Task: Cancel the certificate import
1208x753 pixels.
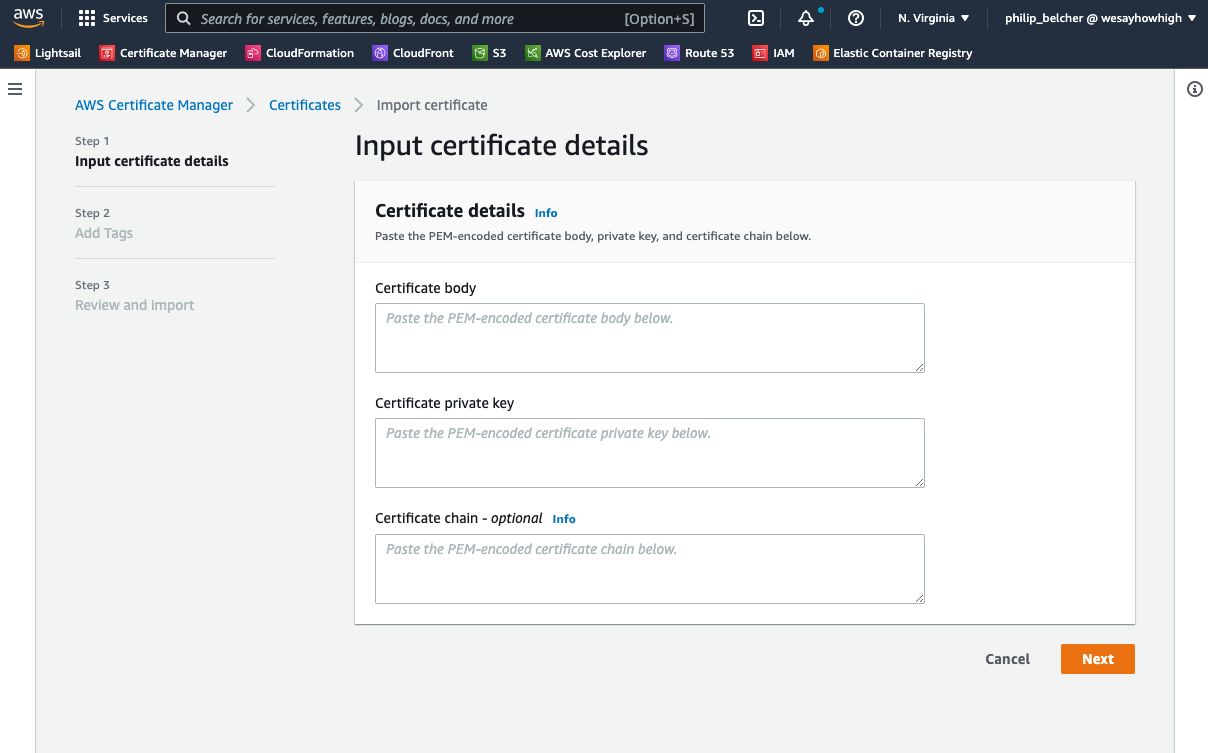Action: coord(1007,658)
